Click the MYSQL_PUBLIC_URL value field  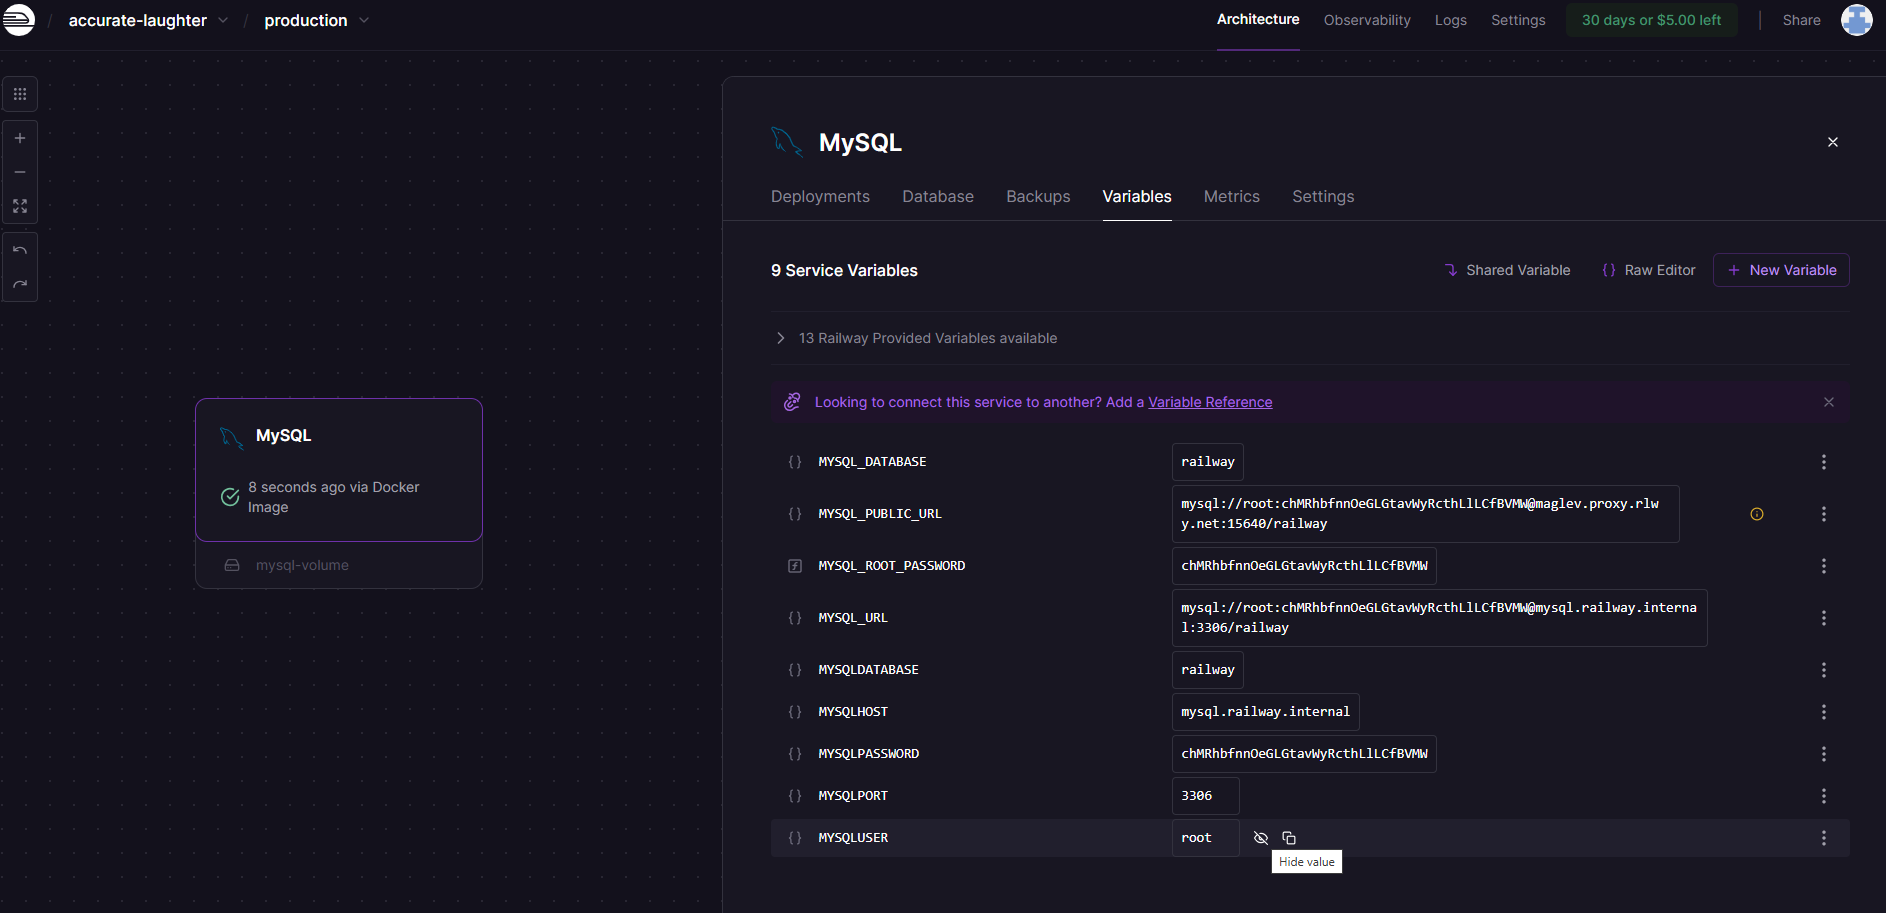coord(1425,514)
